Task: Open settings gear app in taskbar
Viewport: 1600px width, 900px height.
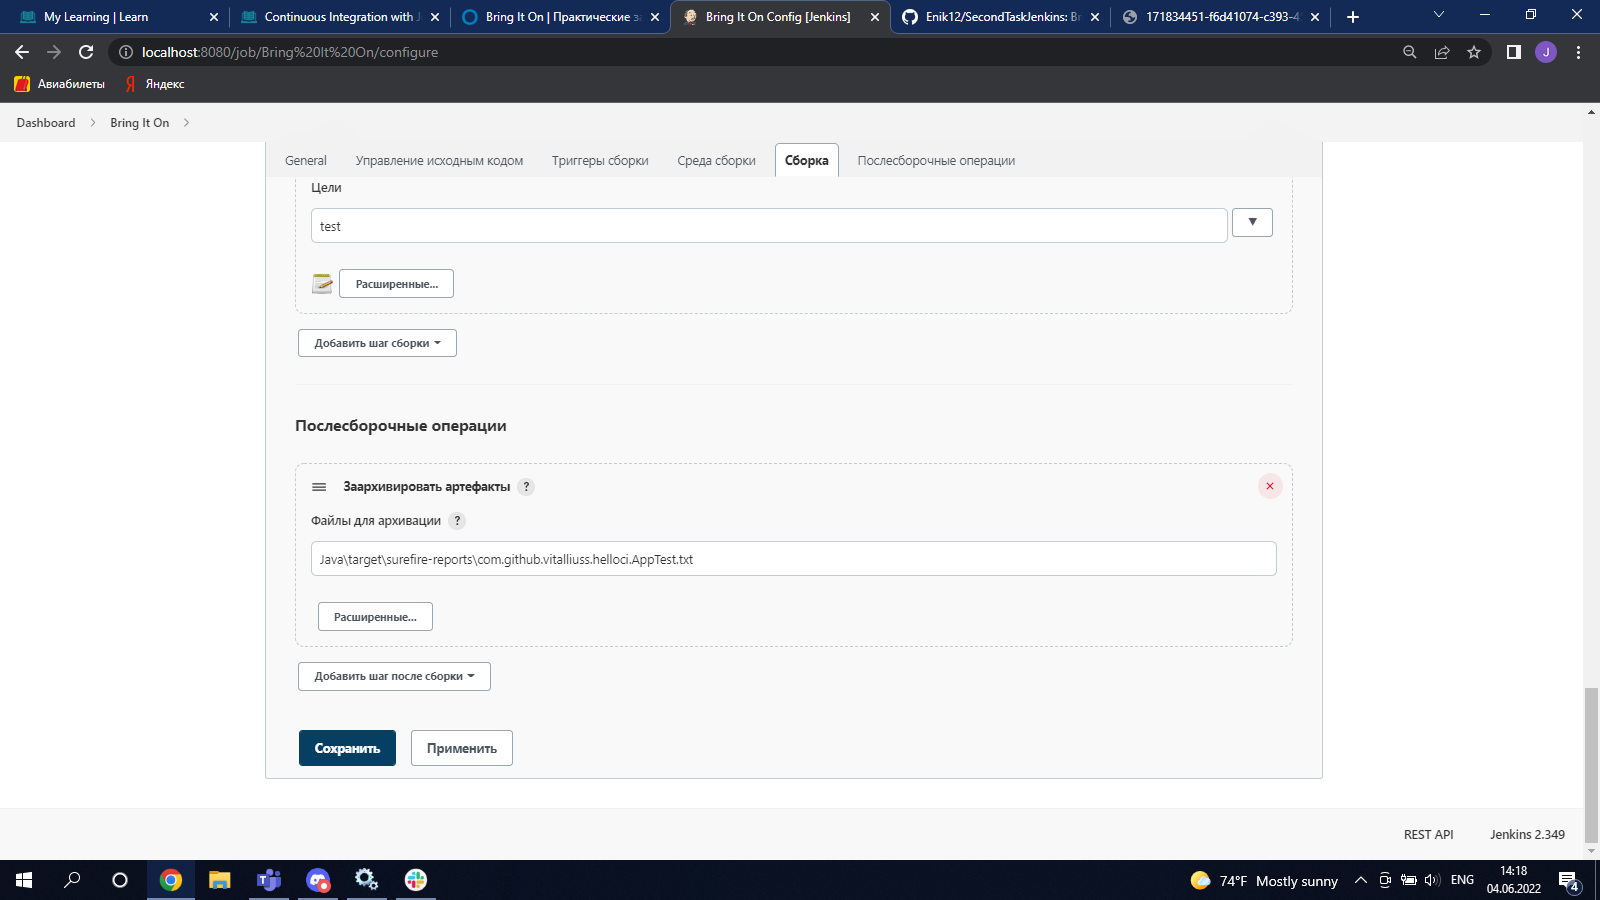Action: pyautogui.click(x=367, y=880)
